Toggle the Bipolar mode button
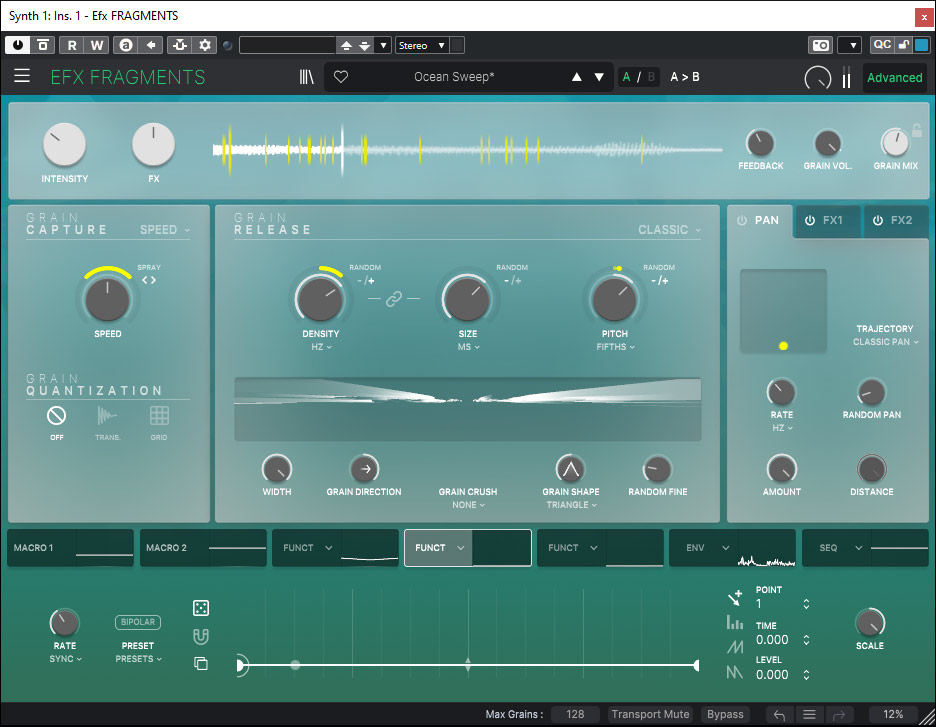 click(x=137, y=622)
